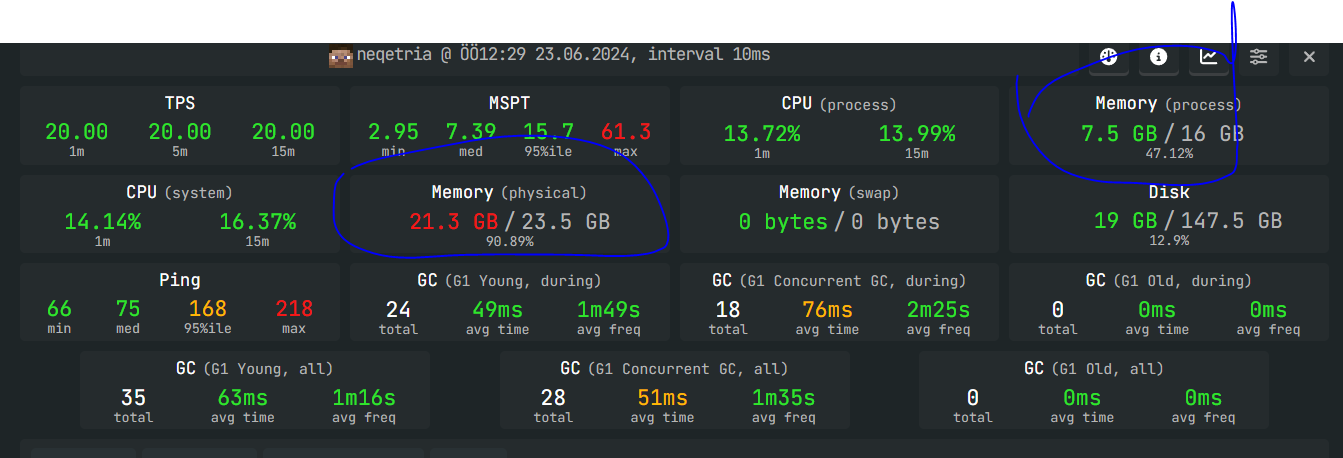Click CPU system 1m value 14.14%
Screen dimensions: 1343x458
(x=103, y=221)
